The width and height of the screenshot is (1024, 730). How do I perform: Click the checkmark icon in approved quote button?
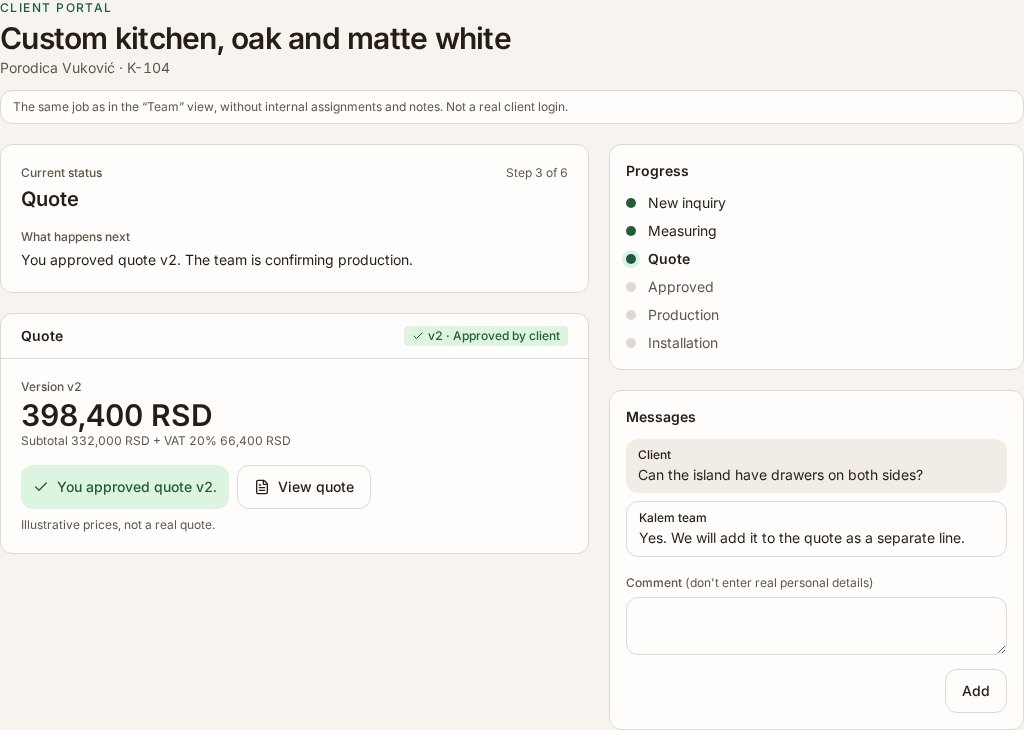(x=41, y=487)
